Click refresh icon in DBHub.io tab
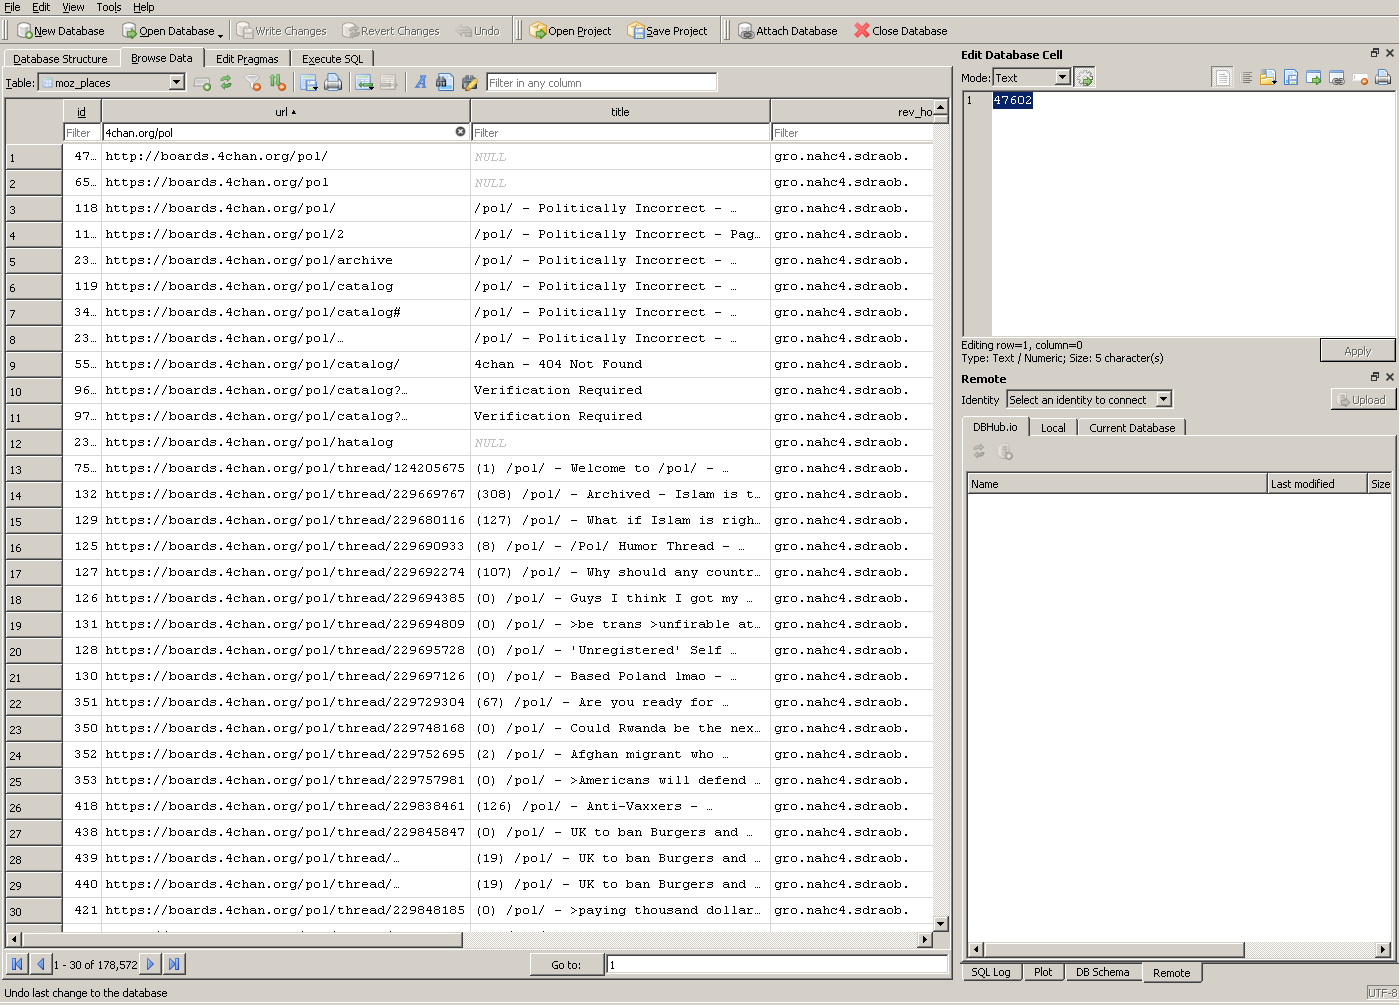Screen dimensions: 1400x1005 pyautogui.click(x=979, y=452)
